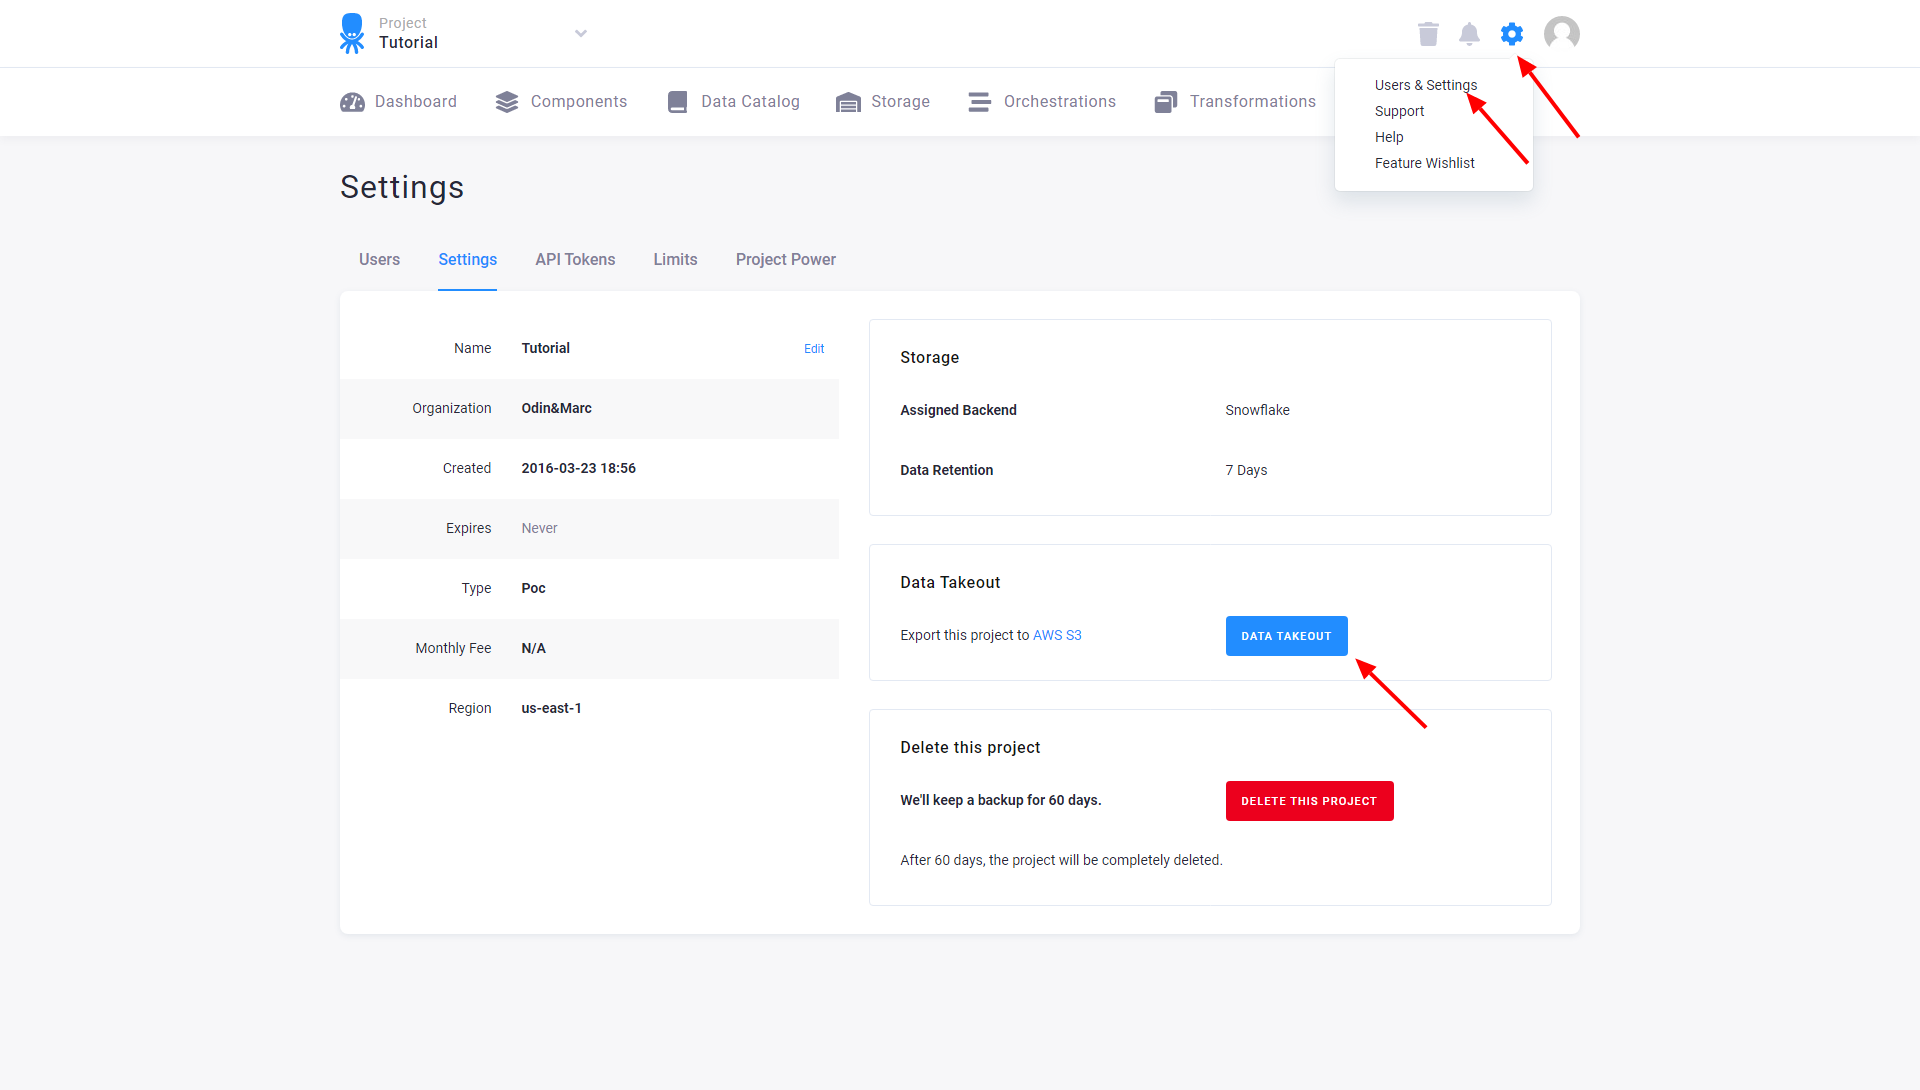Click the Project Tutorial name header
This screenshot has height=1090, width=1920.
[408, 33]
